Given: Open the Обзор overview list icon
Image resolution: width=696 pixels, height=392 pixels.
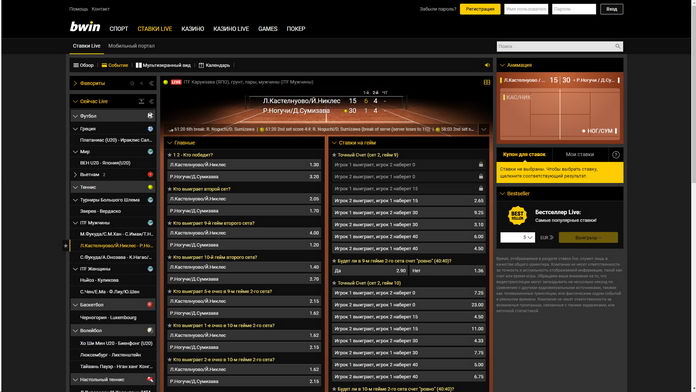Looking at the screenshot, I should tap(76, 65).
